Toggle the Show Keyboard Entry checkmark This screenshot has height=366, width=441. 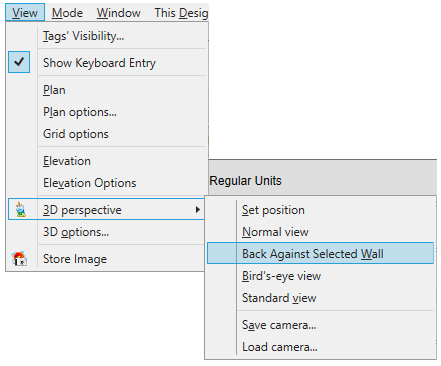tap(19, 62)
